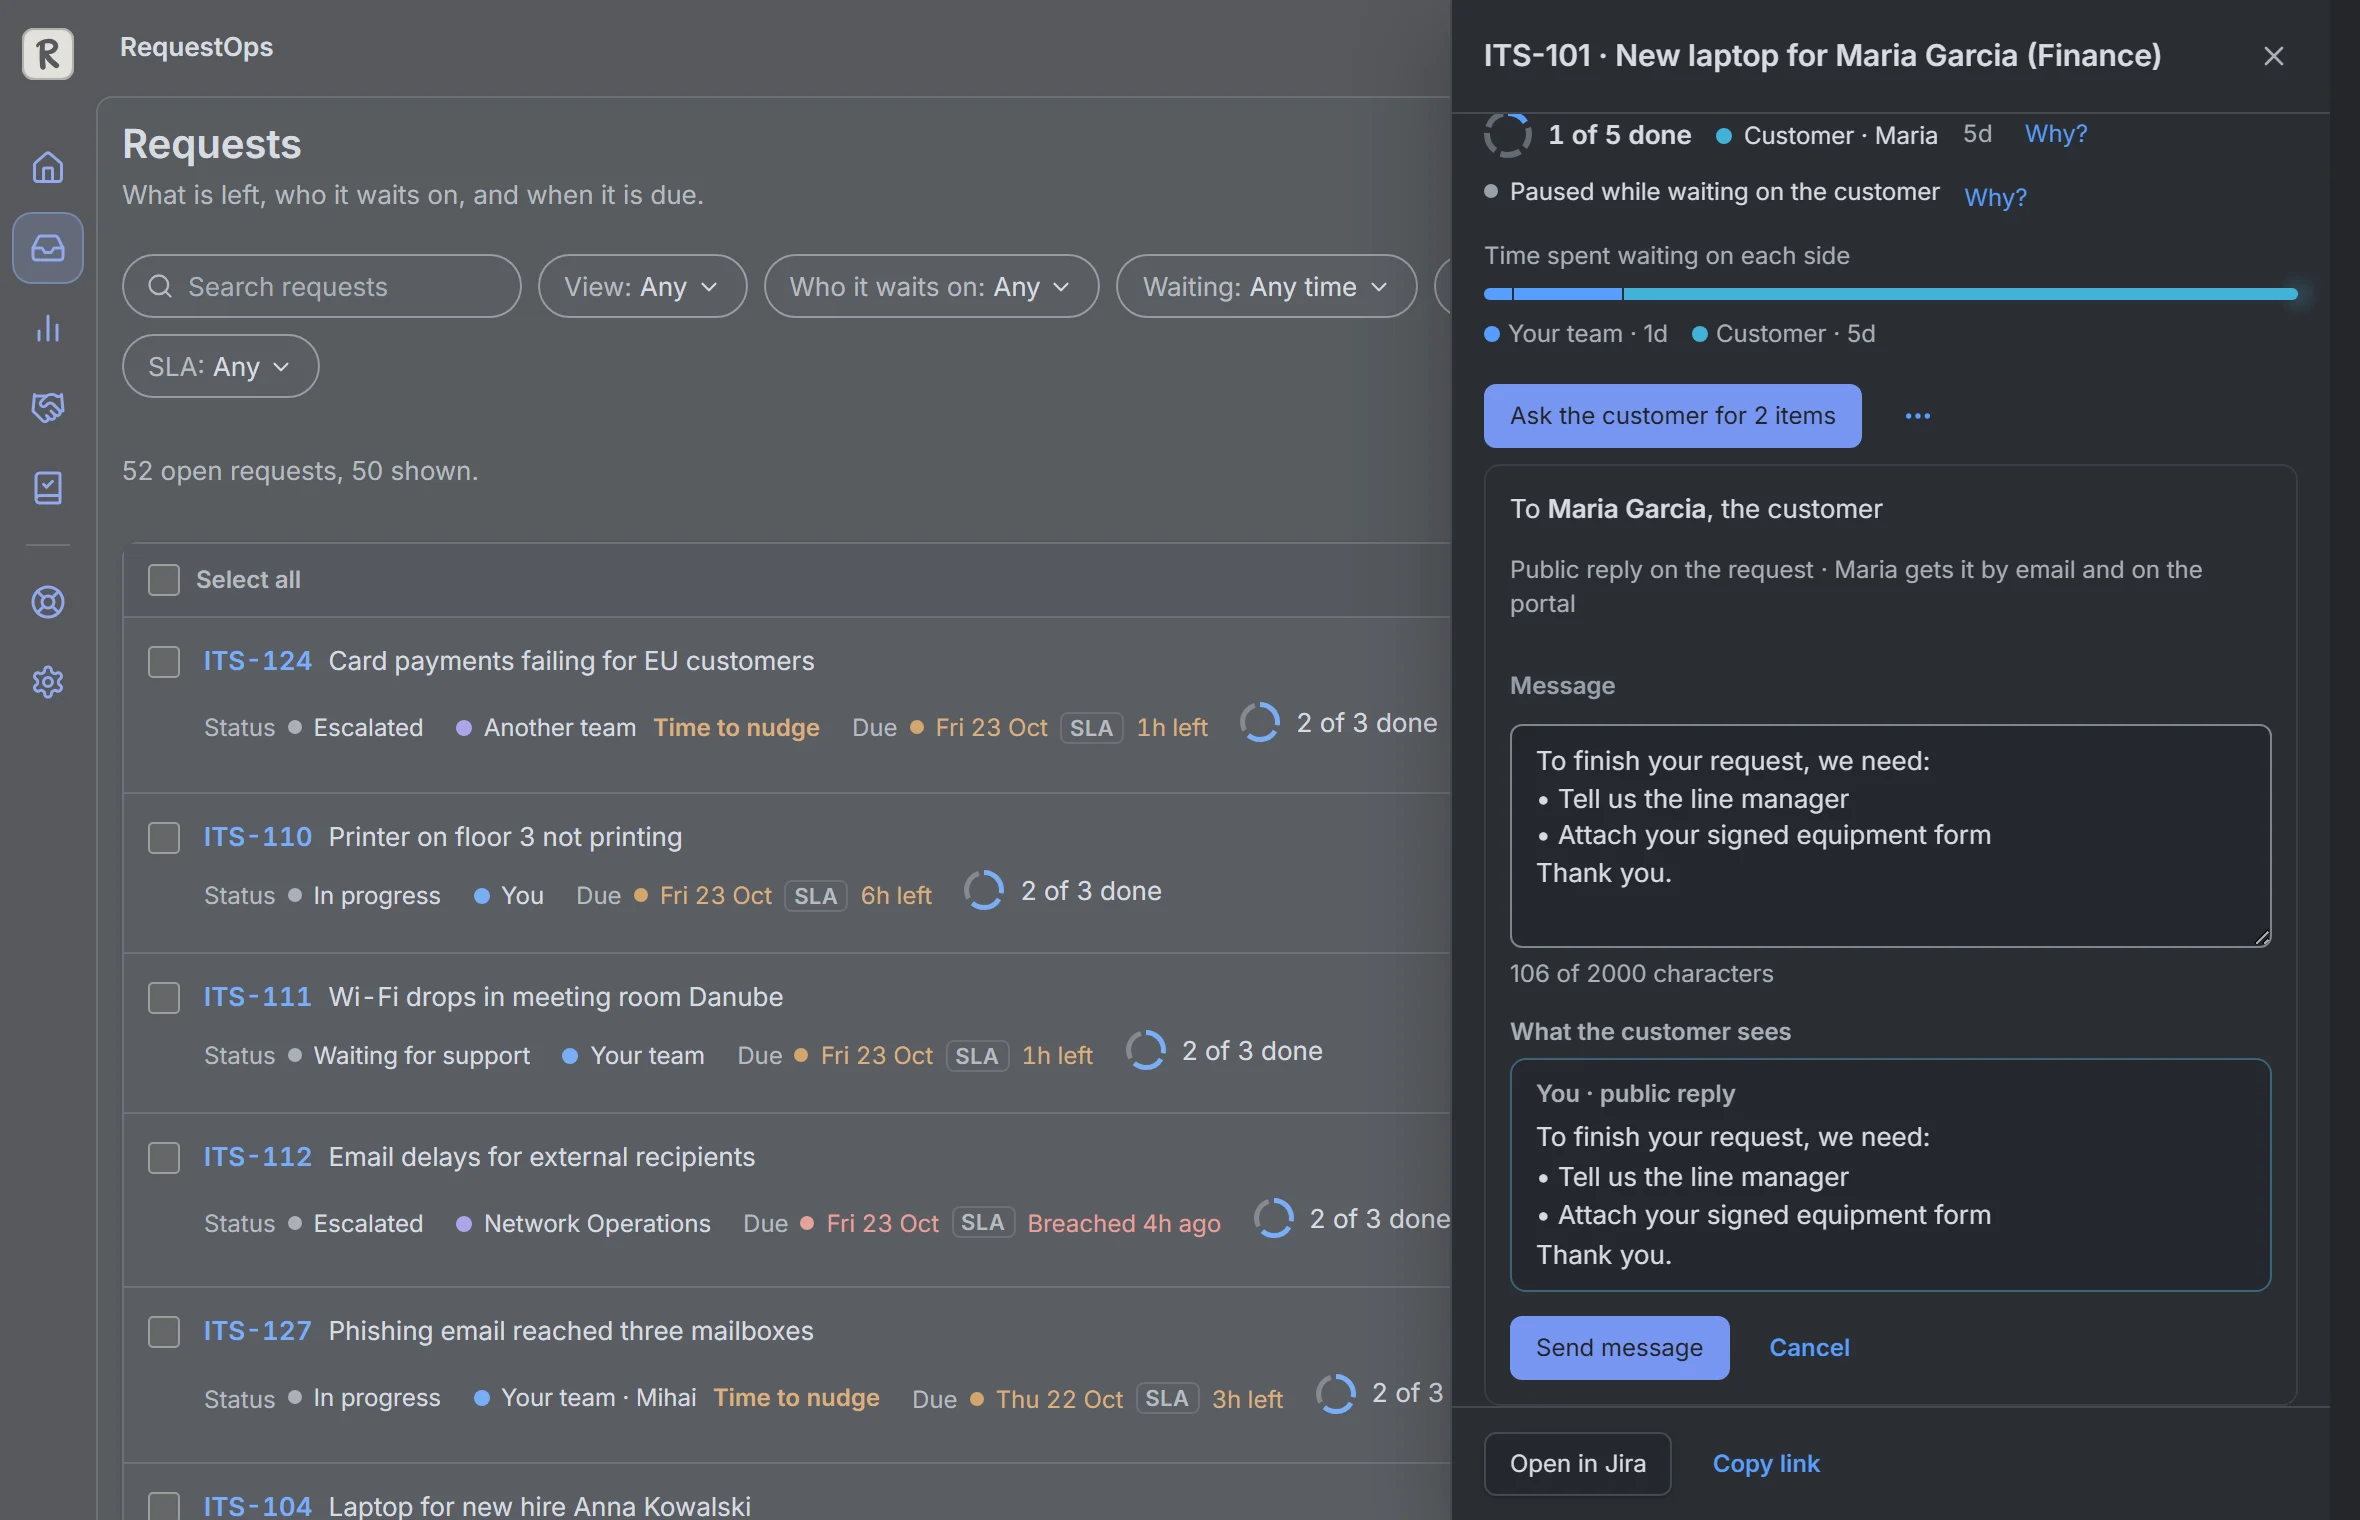Check the ITS-112 row checkbox
Image resolution: width=2360 pixels, height=1520 pixels.
(x=164, y=1158)
